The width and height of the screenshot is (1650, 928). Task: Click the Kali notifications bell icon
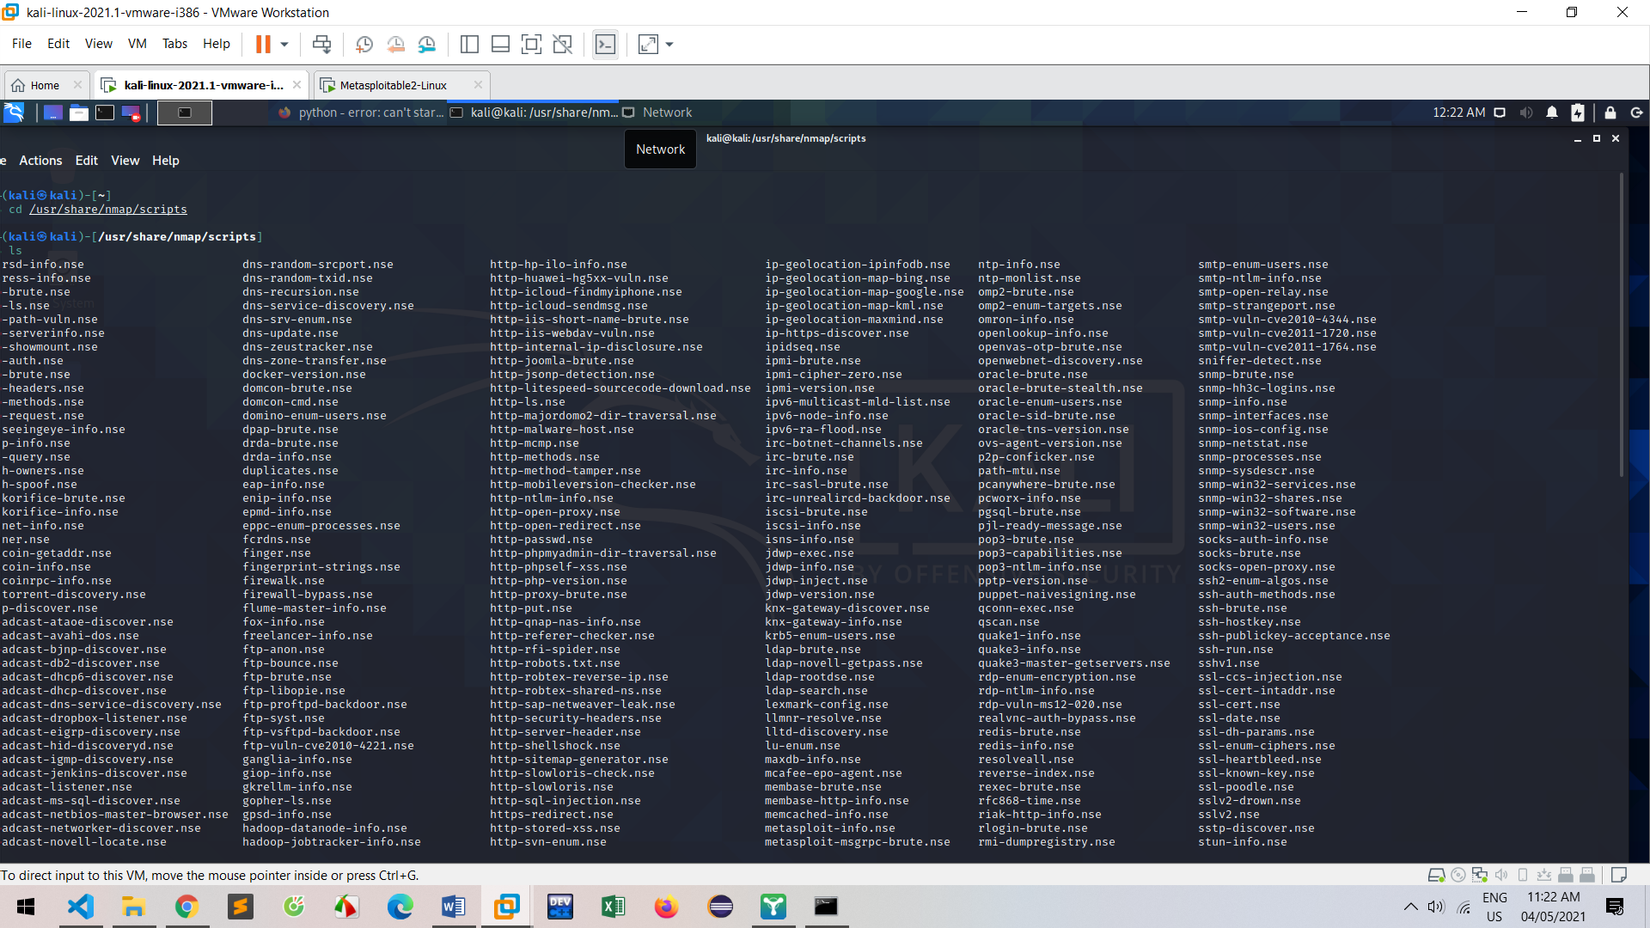pos(1552,113)
